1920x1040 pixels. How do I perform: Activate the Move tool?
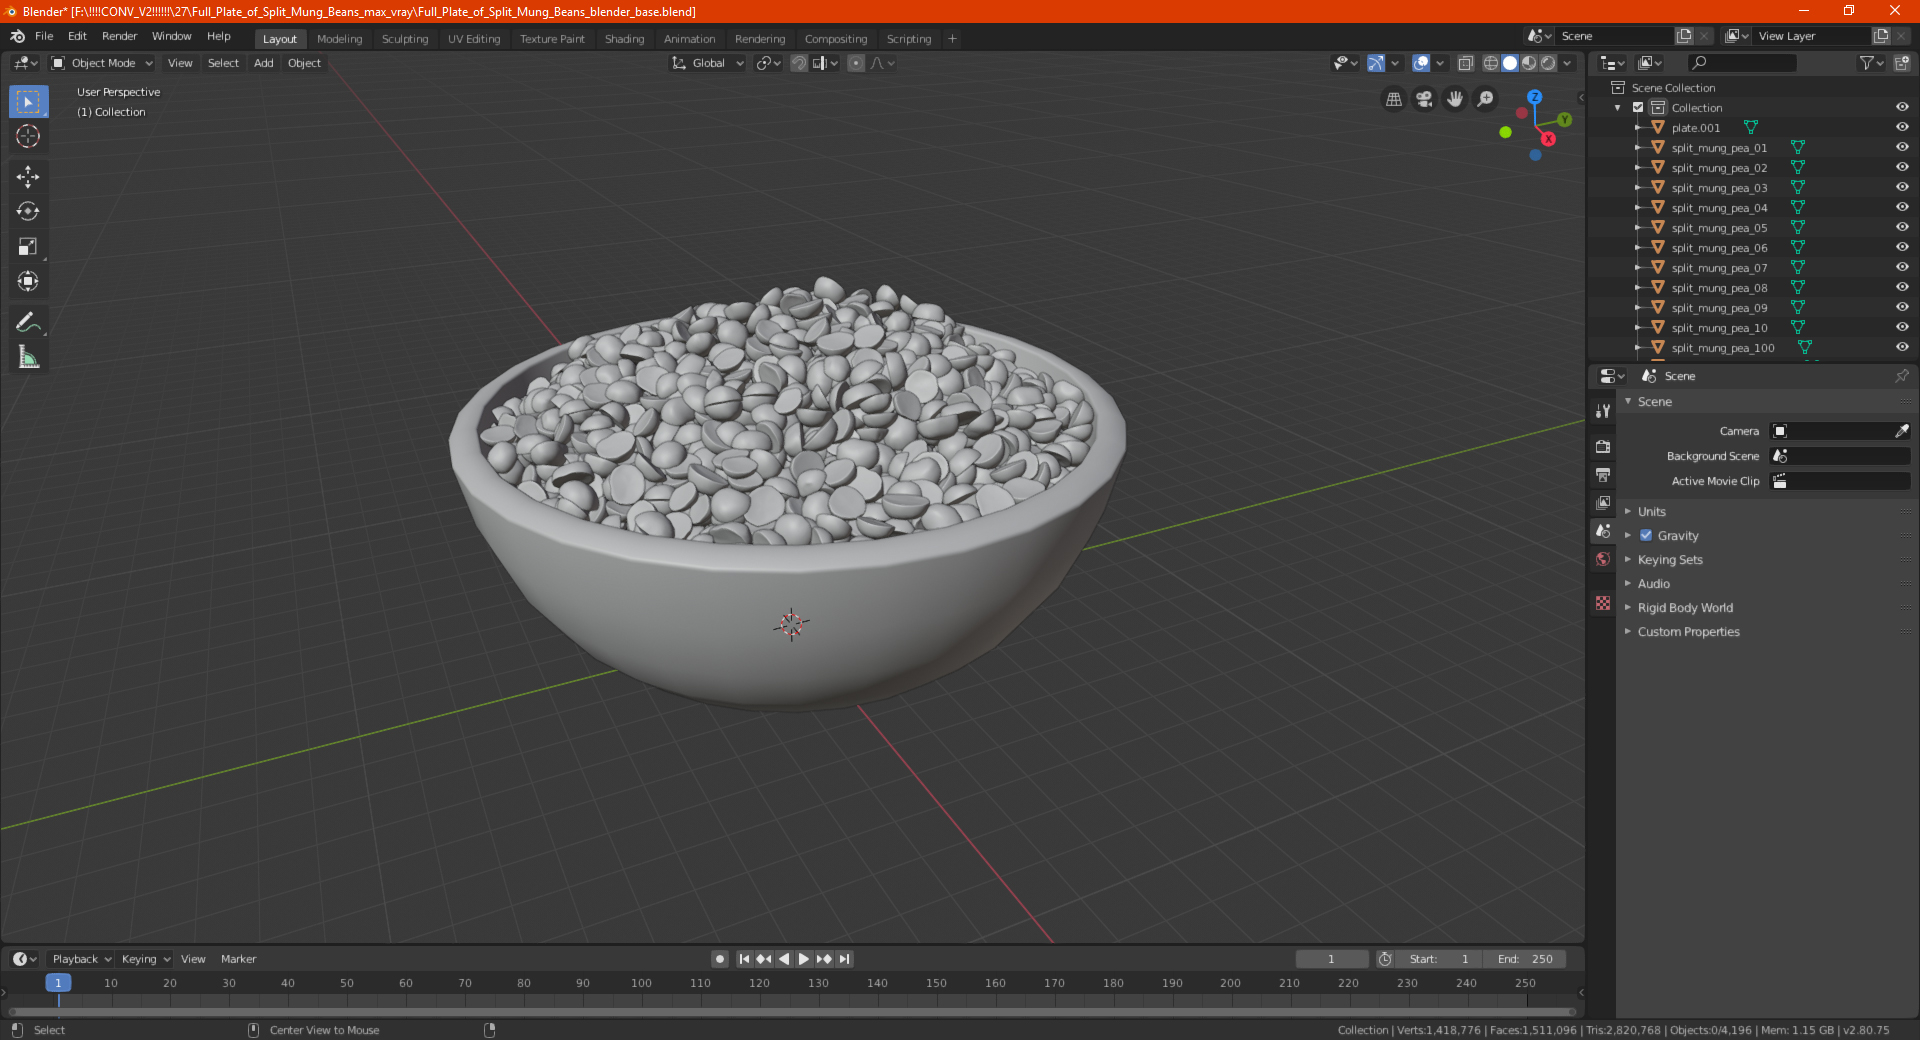[28, 177]
